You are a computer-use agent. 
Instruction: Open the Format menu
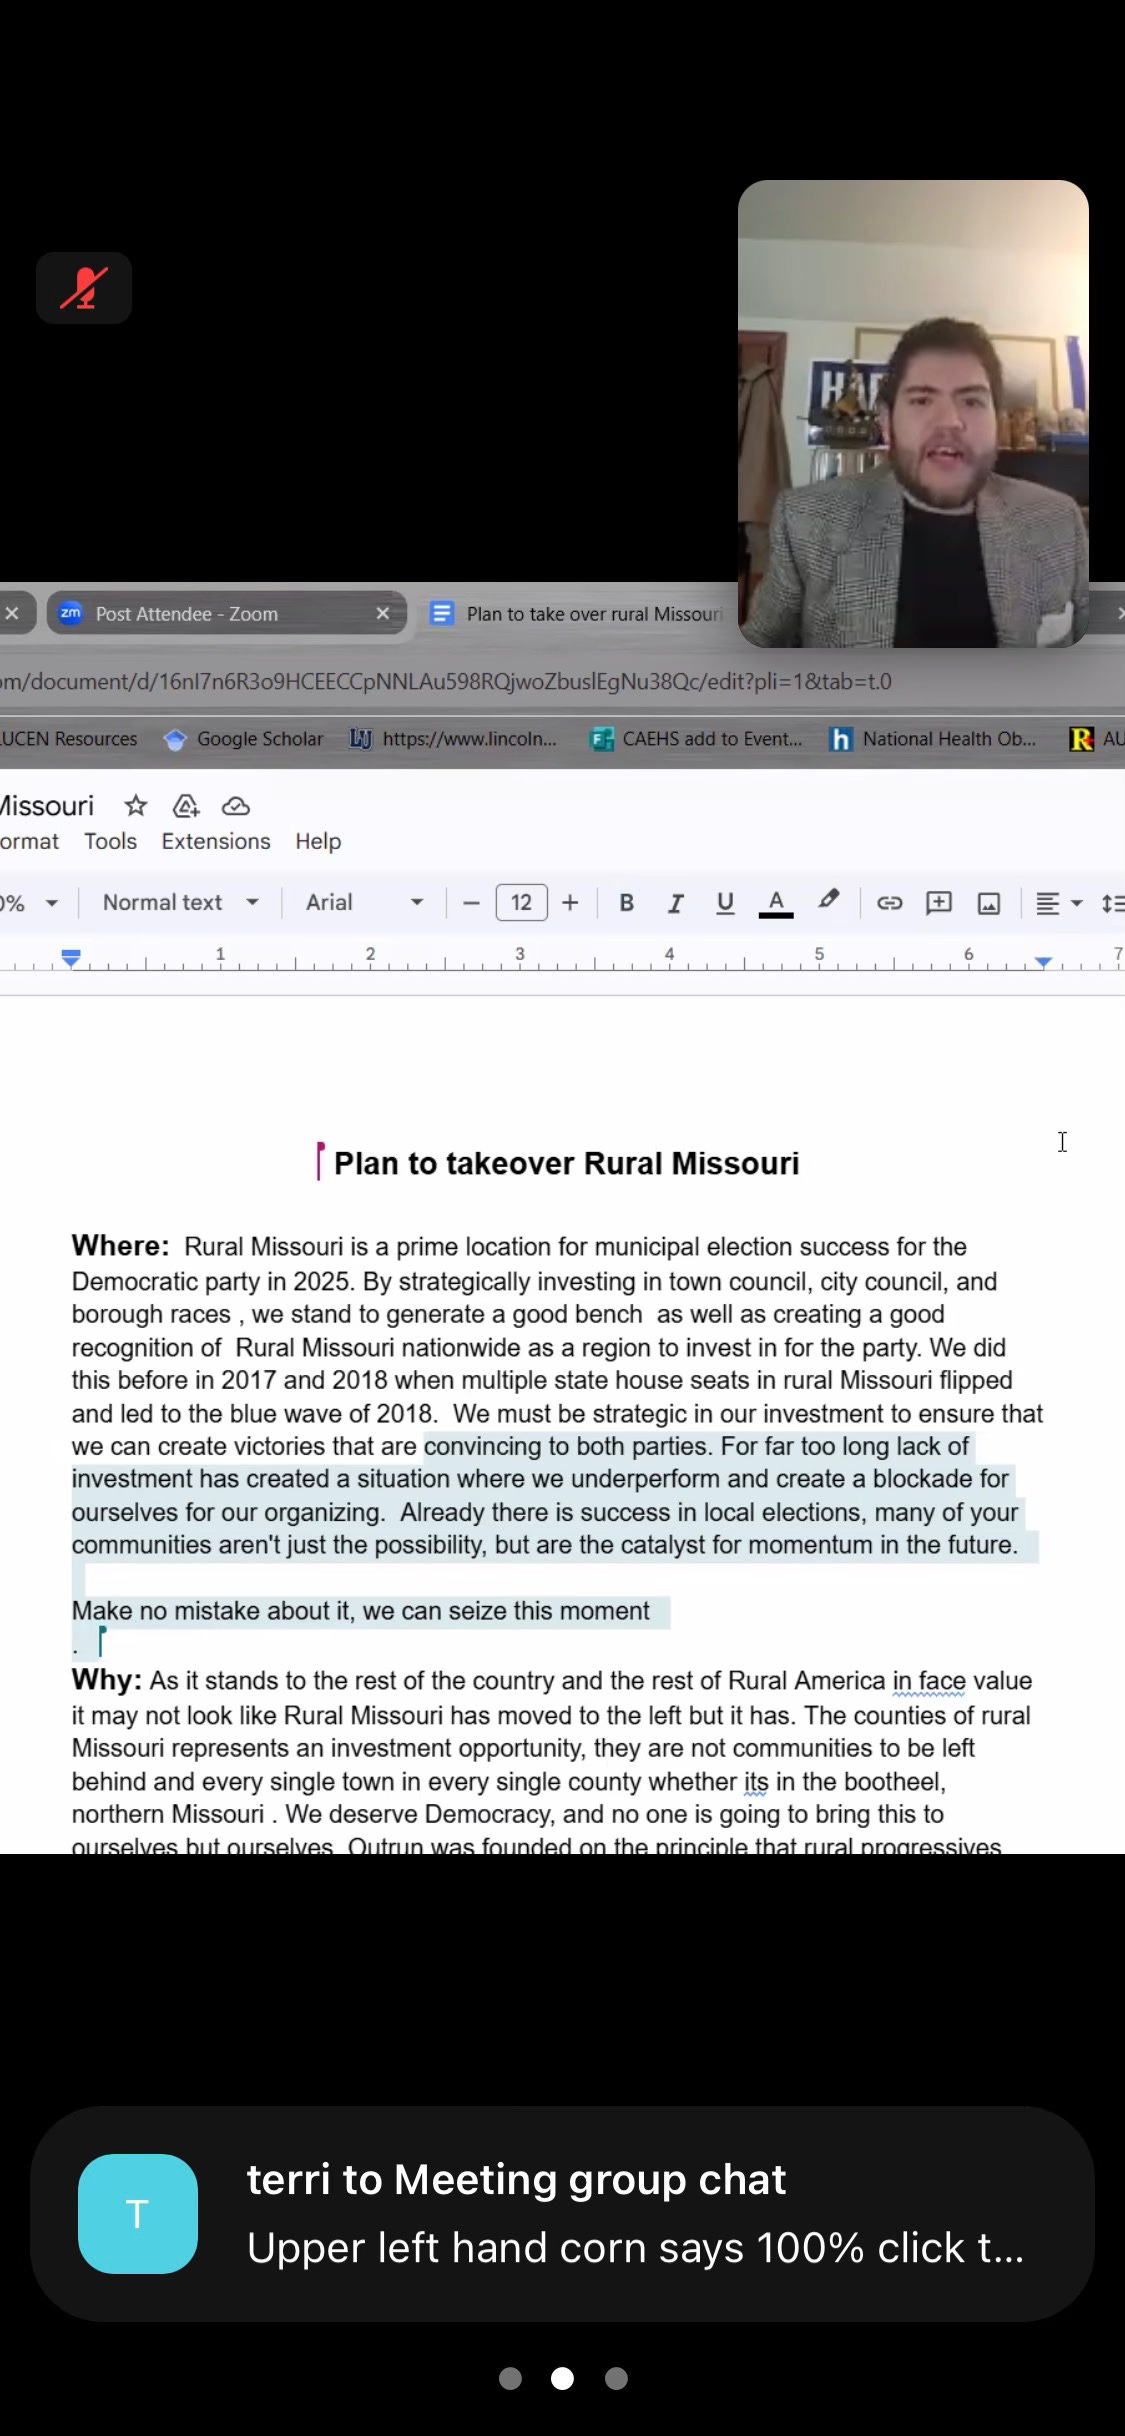pos(29,842)
